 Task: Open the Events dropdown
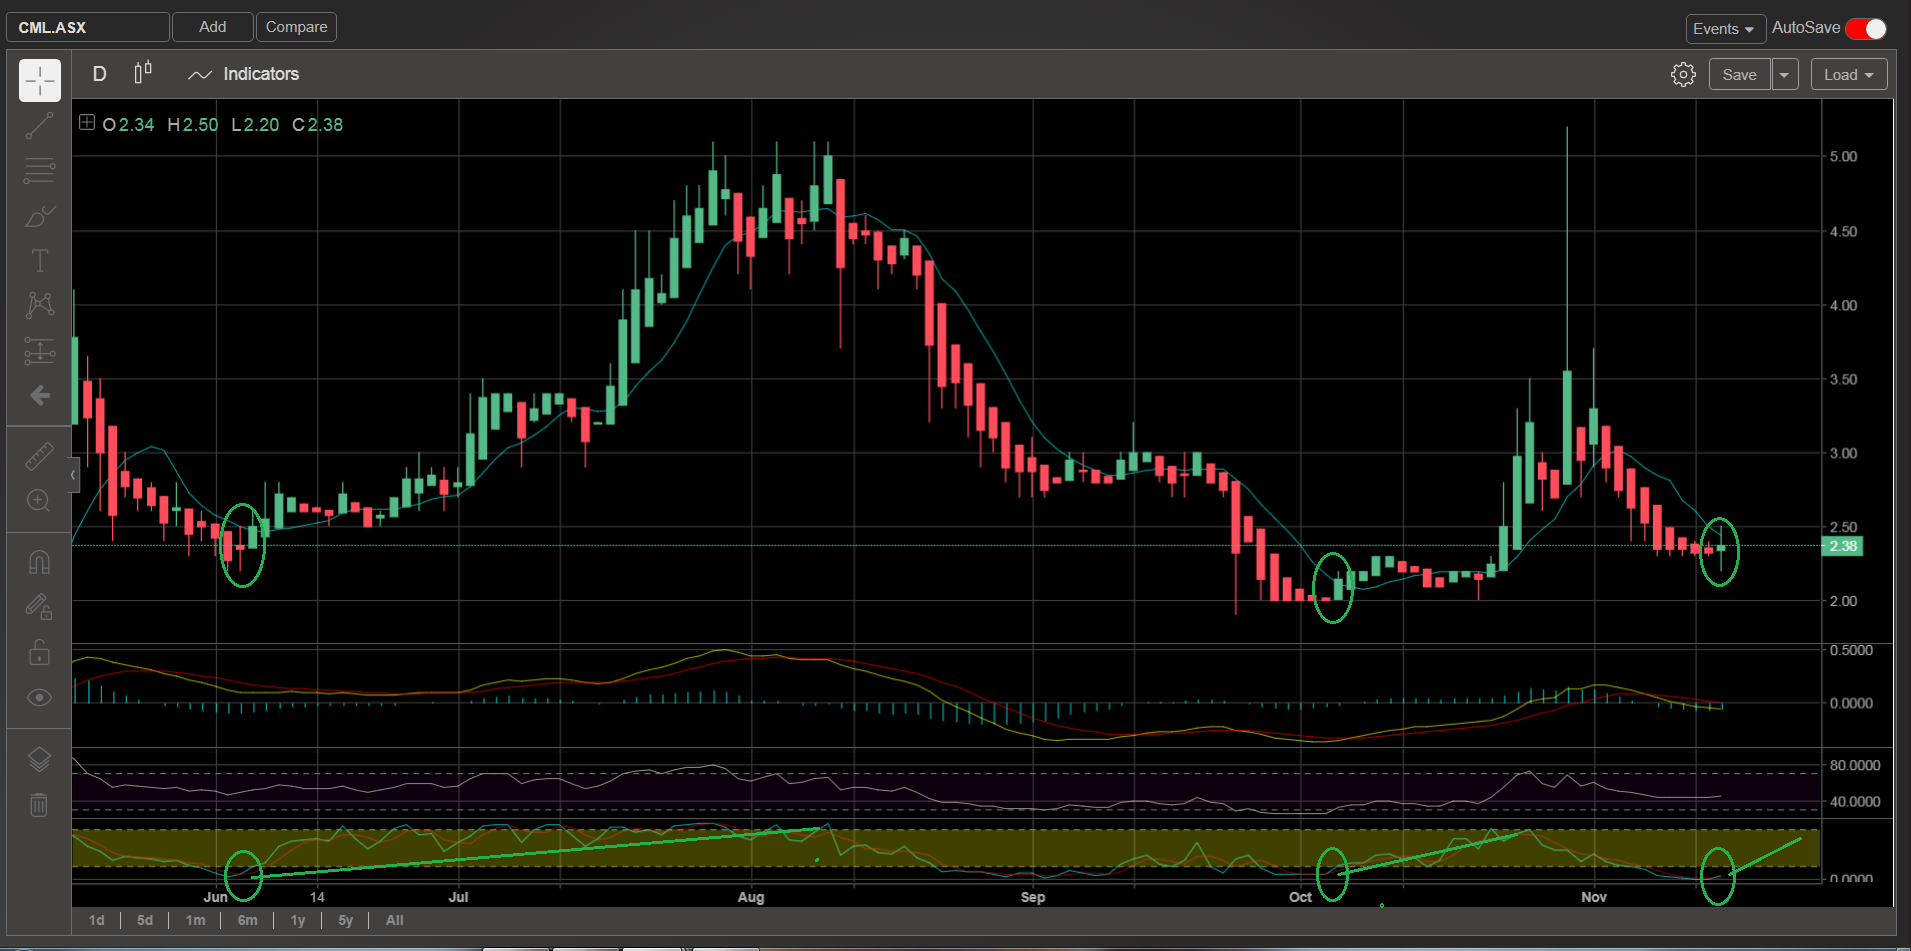pos(1724,29)
